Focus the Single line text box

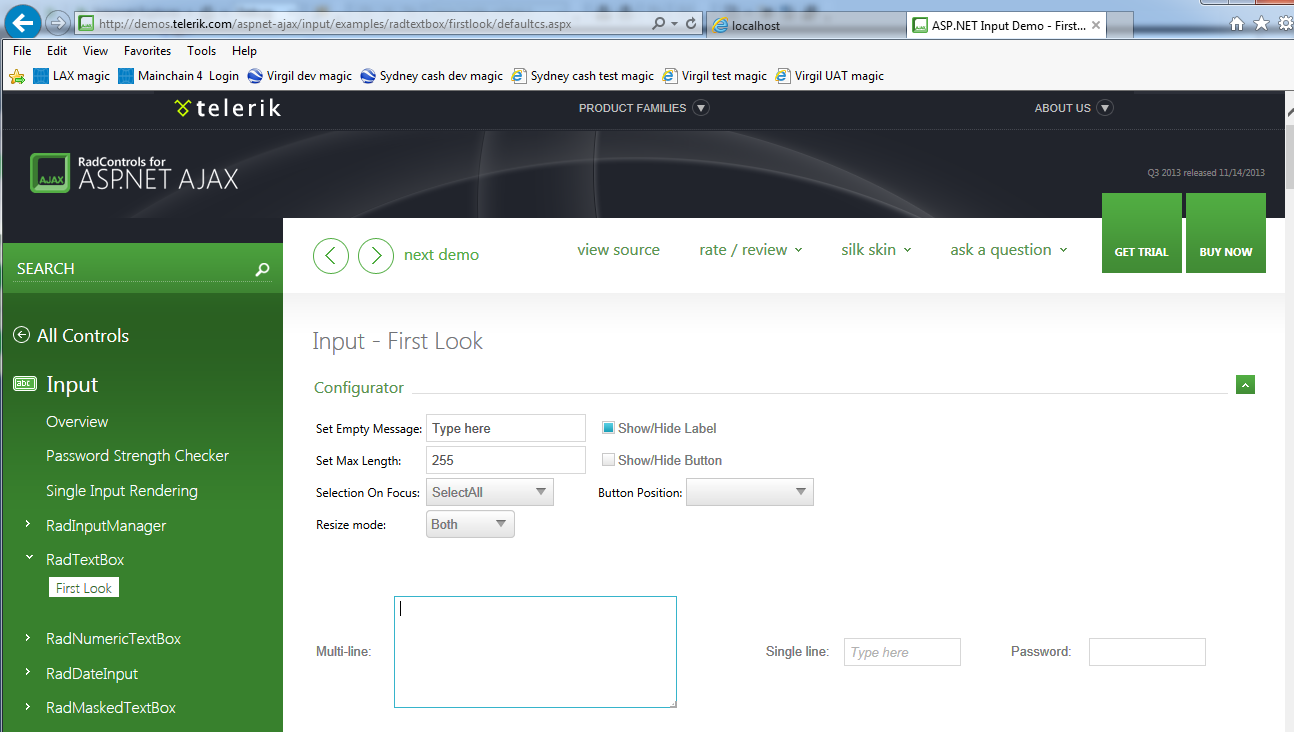(x=902, y=652)
